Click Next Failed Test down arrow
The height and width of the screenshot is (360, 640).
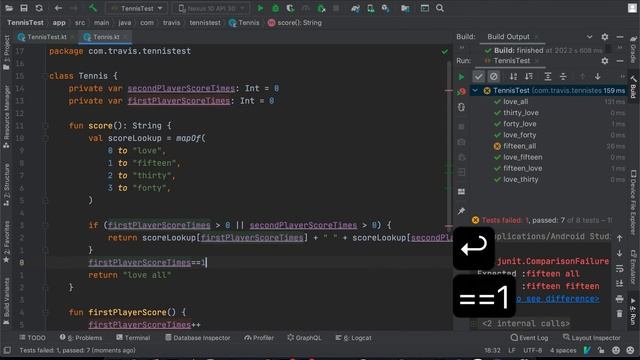point(598,76)
